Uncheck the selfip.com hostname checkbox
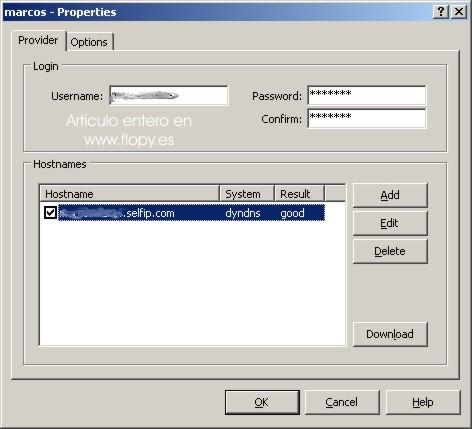 click(50, 213)
